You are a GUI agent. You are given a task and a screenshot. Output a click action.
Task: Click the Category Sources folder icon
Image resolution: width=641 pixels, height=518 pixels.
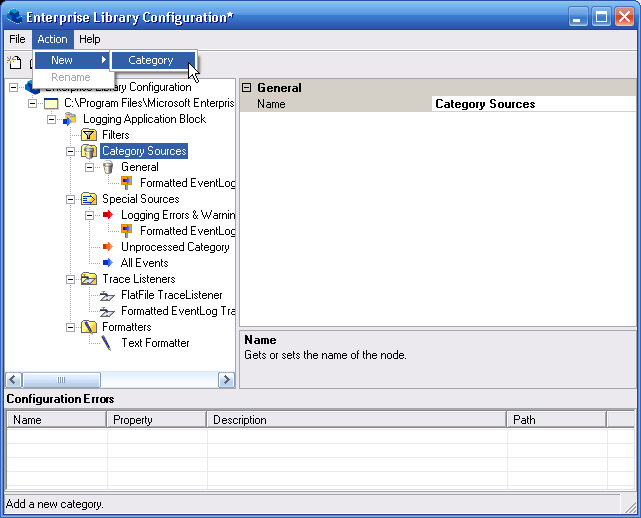coord(89,151)
